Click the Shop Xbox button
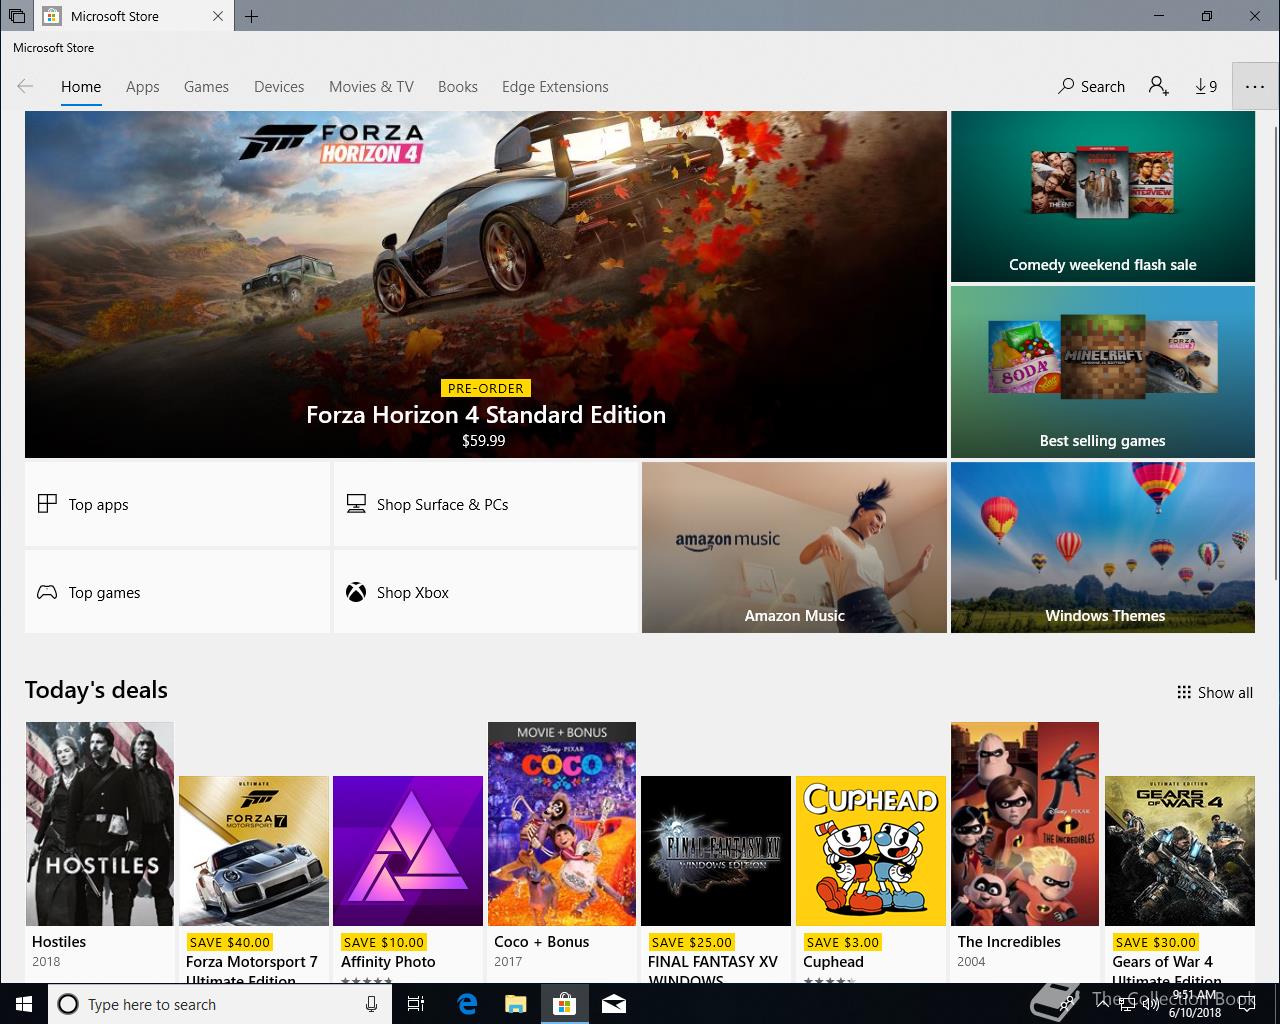Image resolution: width=1280 pixels, height=1024 pixels. [485, 592]
